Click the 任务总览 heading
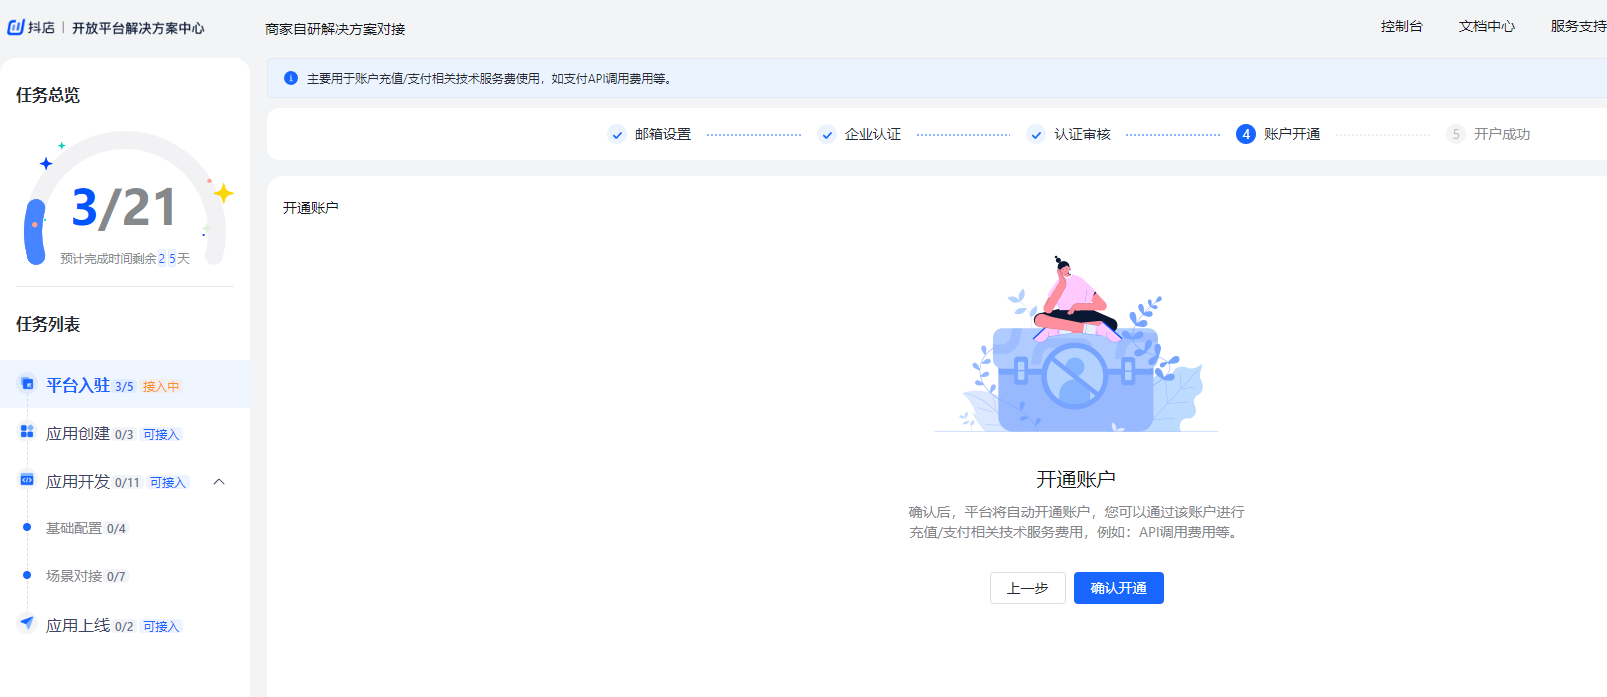 coord(48,95)
